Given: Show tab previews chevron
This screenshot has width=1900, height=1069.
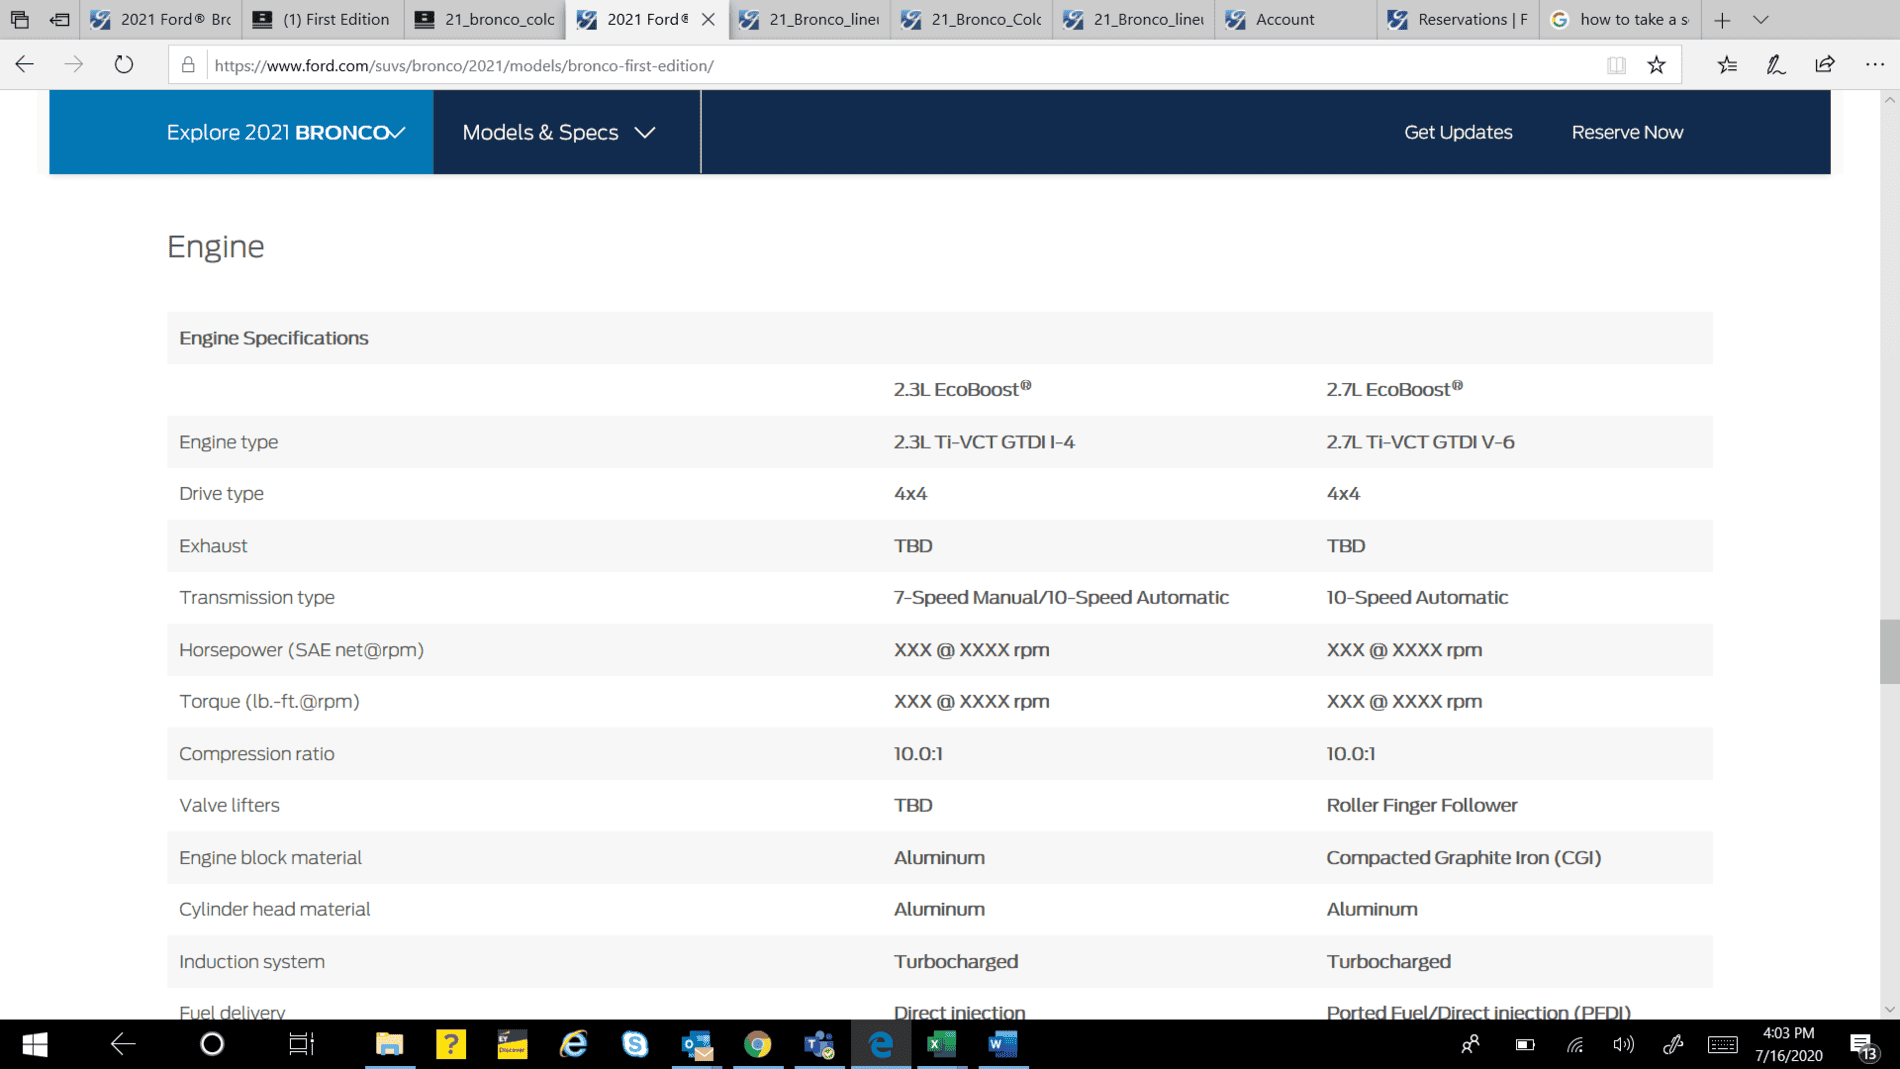Looking at the screenshot, I should 1761,20.
